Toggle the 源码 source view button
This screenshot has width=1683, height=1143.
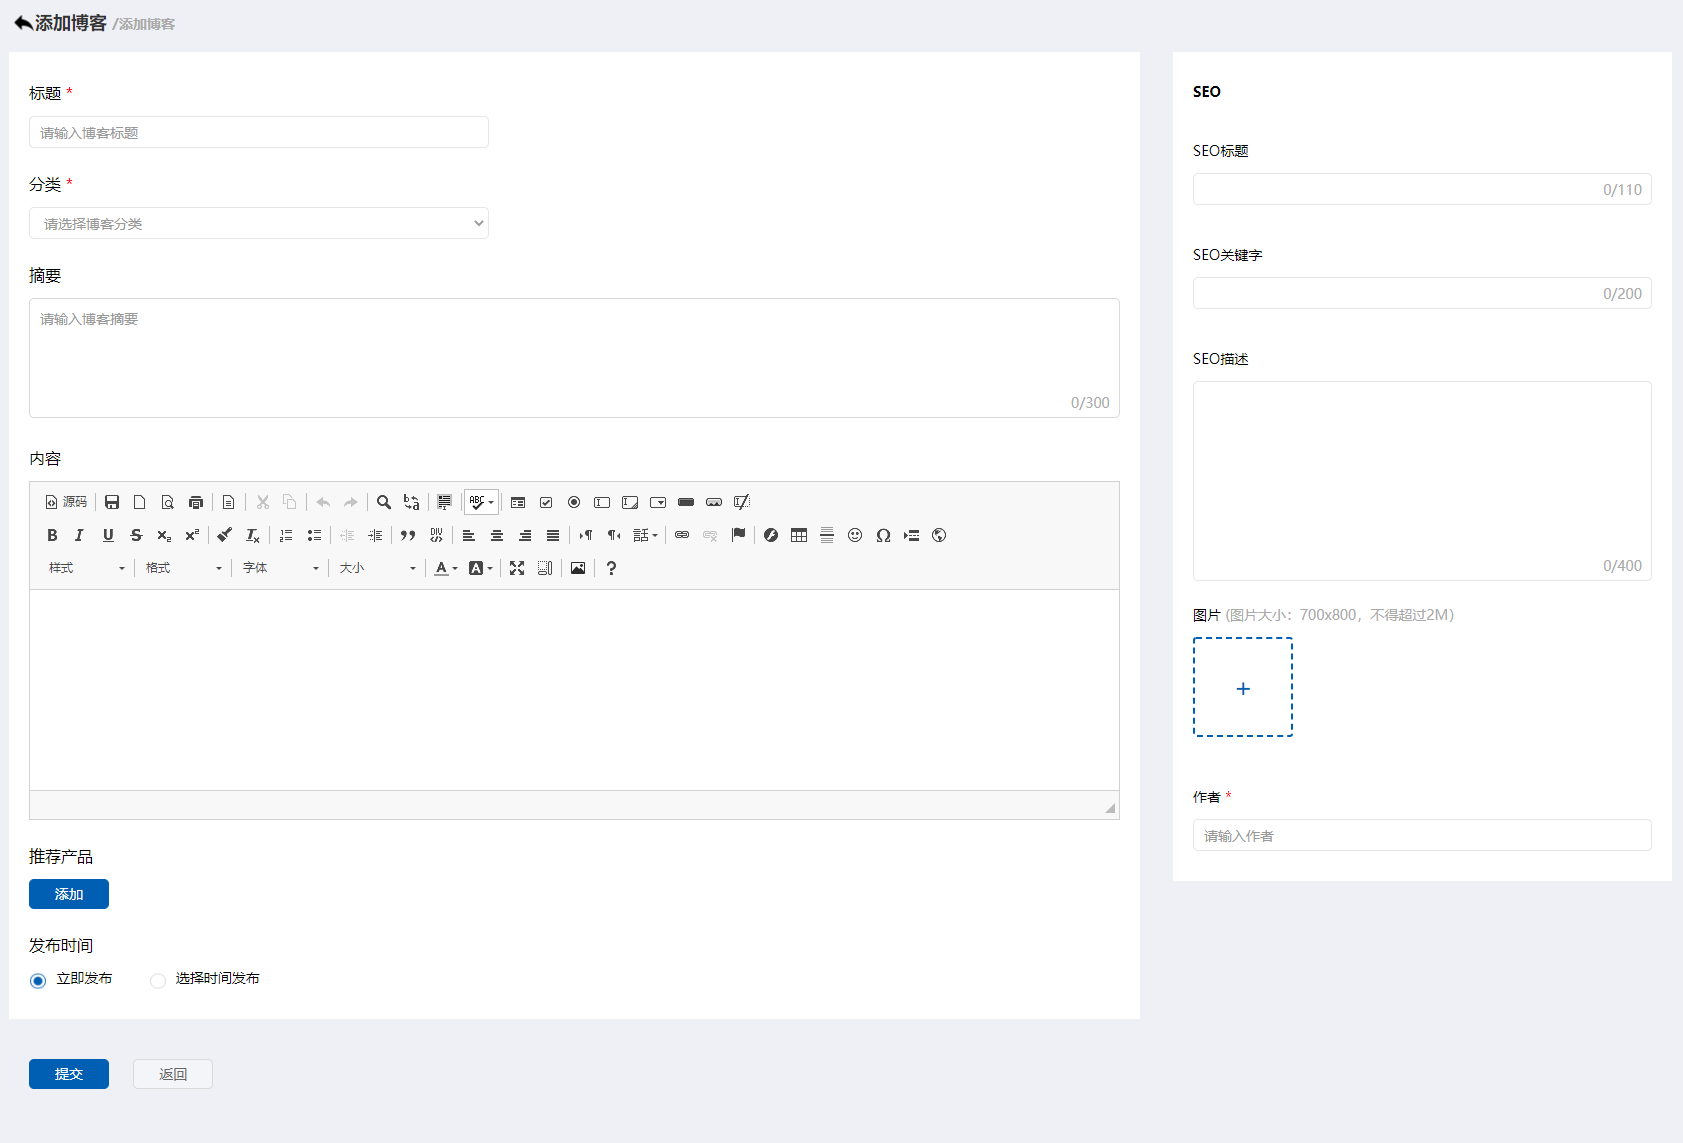coord(66,502)
